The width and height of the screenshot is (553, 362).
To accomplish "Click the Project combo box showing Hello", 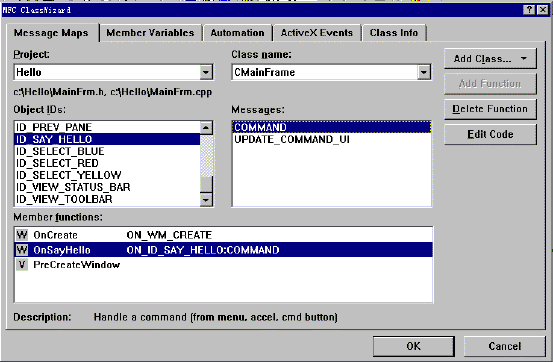I will (x=113, y=72).
